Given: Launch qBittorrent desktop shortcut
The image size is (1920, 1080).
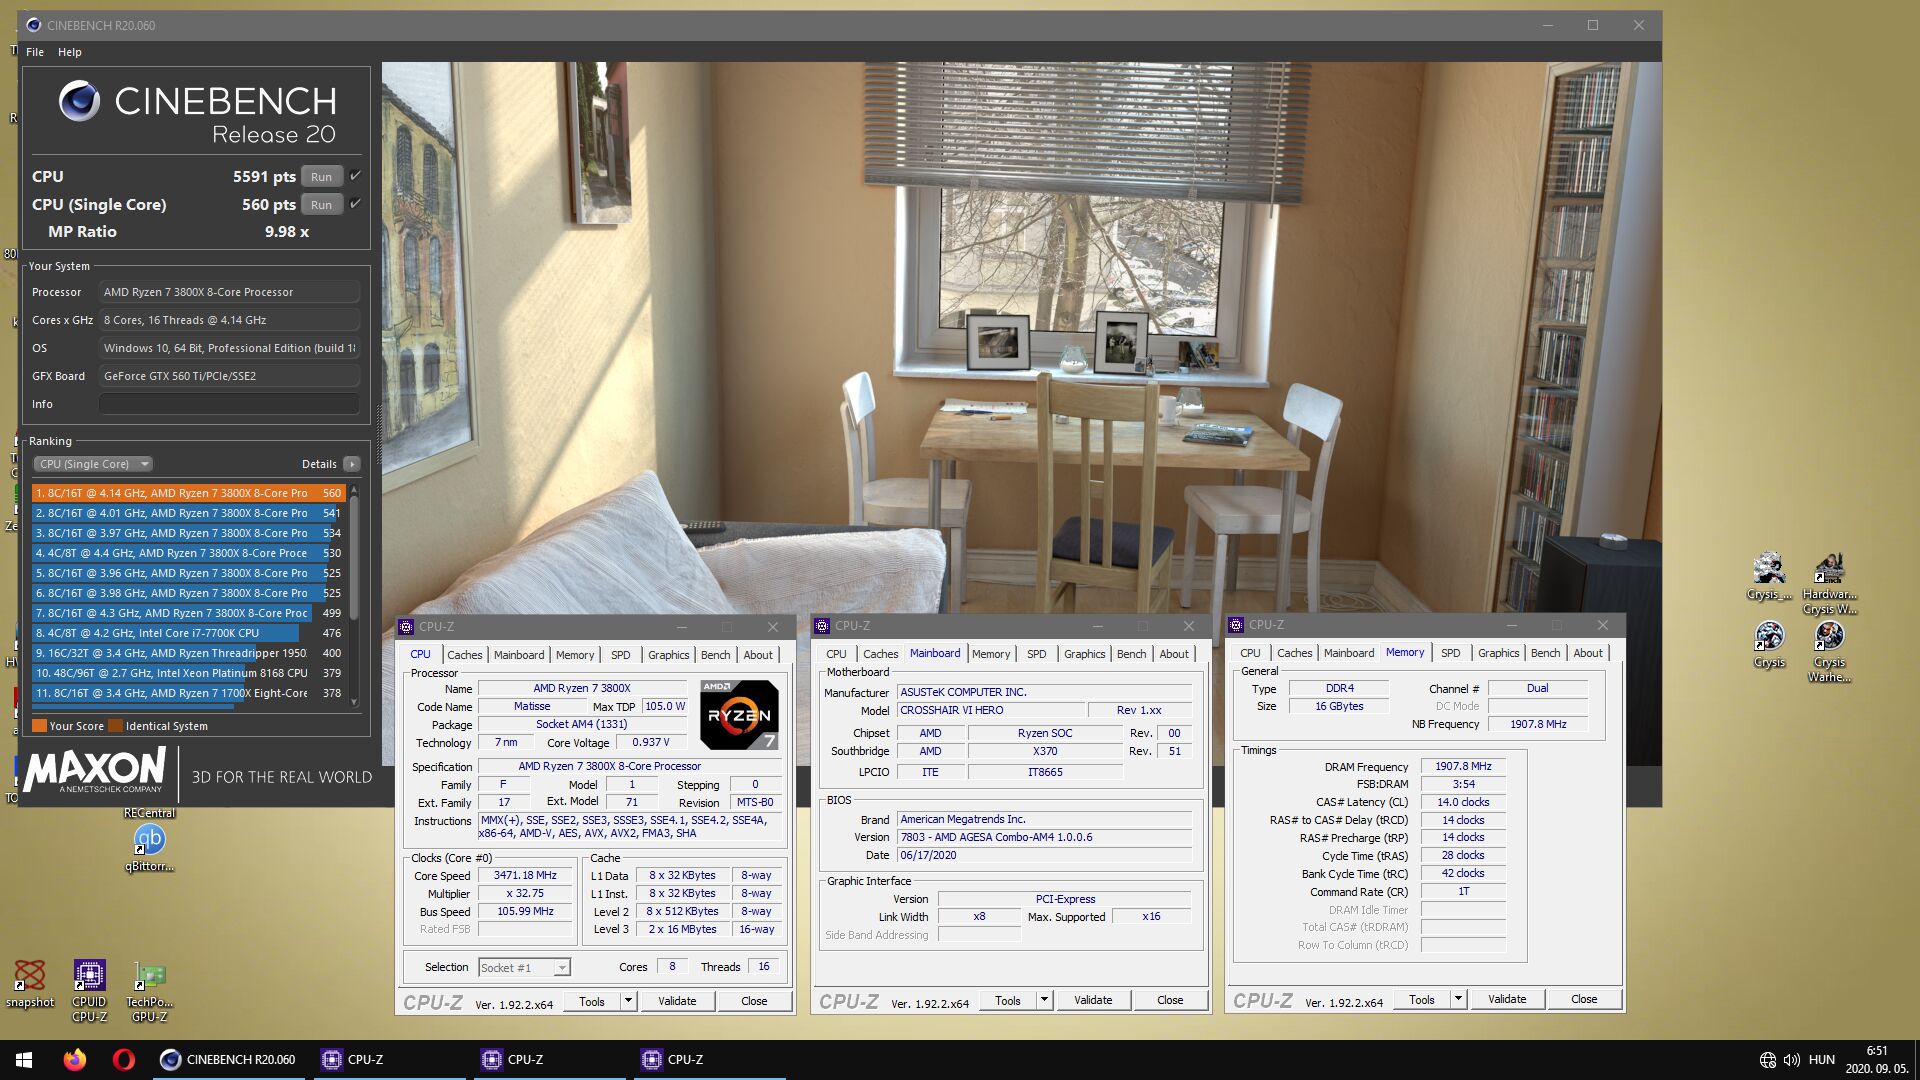Looking at the screenshot, I should tap(149, 840).
